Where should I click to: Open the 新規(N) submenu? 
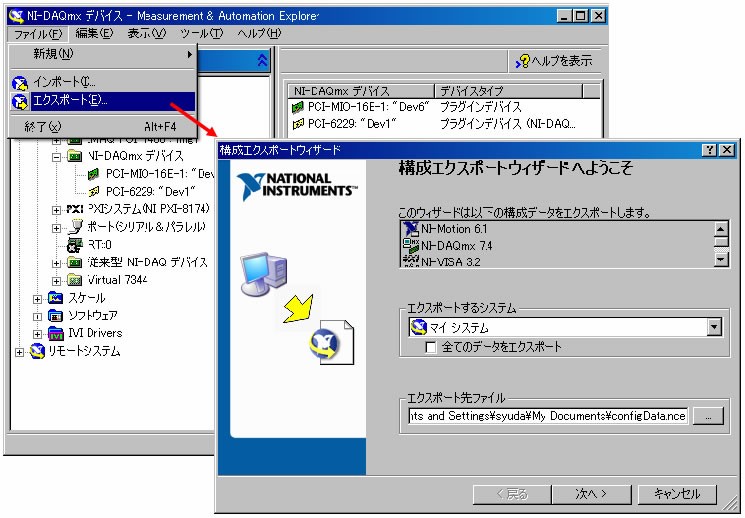pos(103,54)
